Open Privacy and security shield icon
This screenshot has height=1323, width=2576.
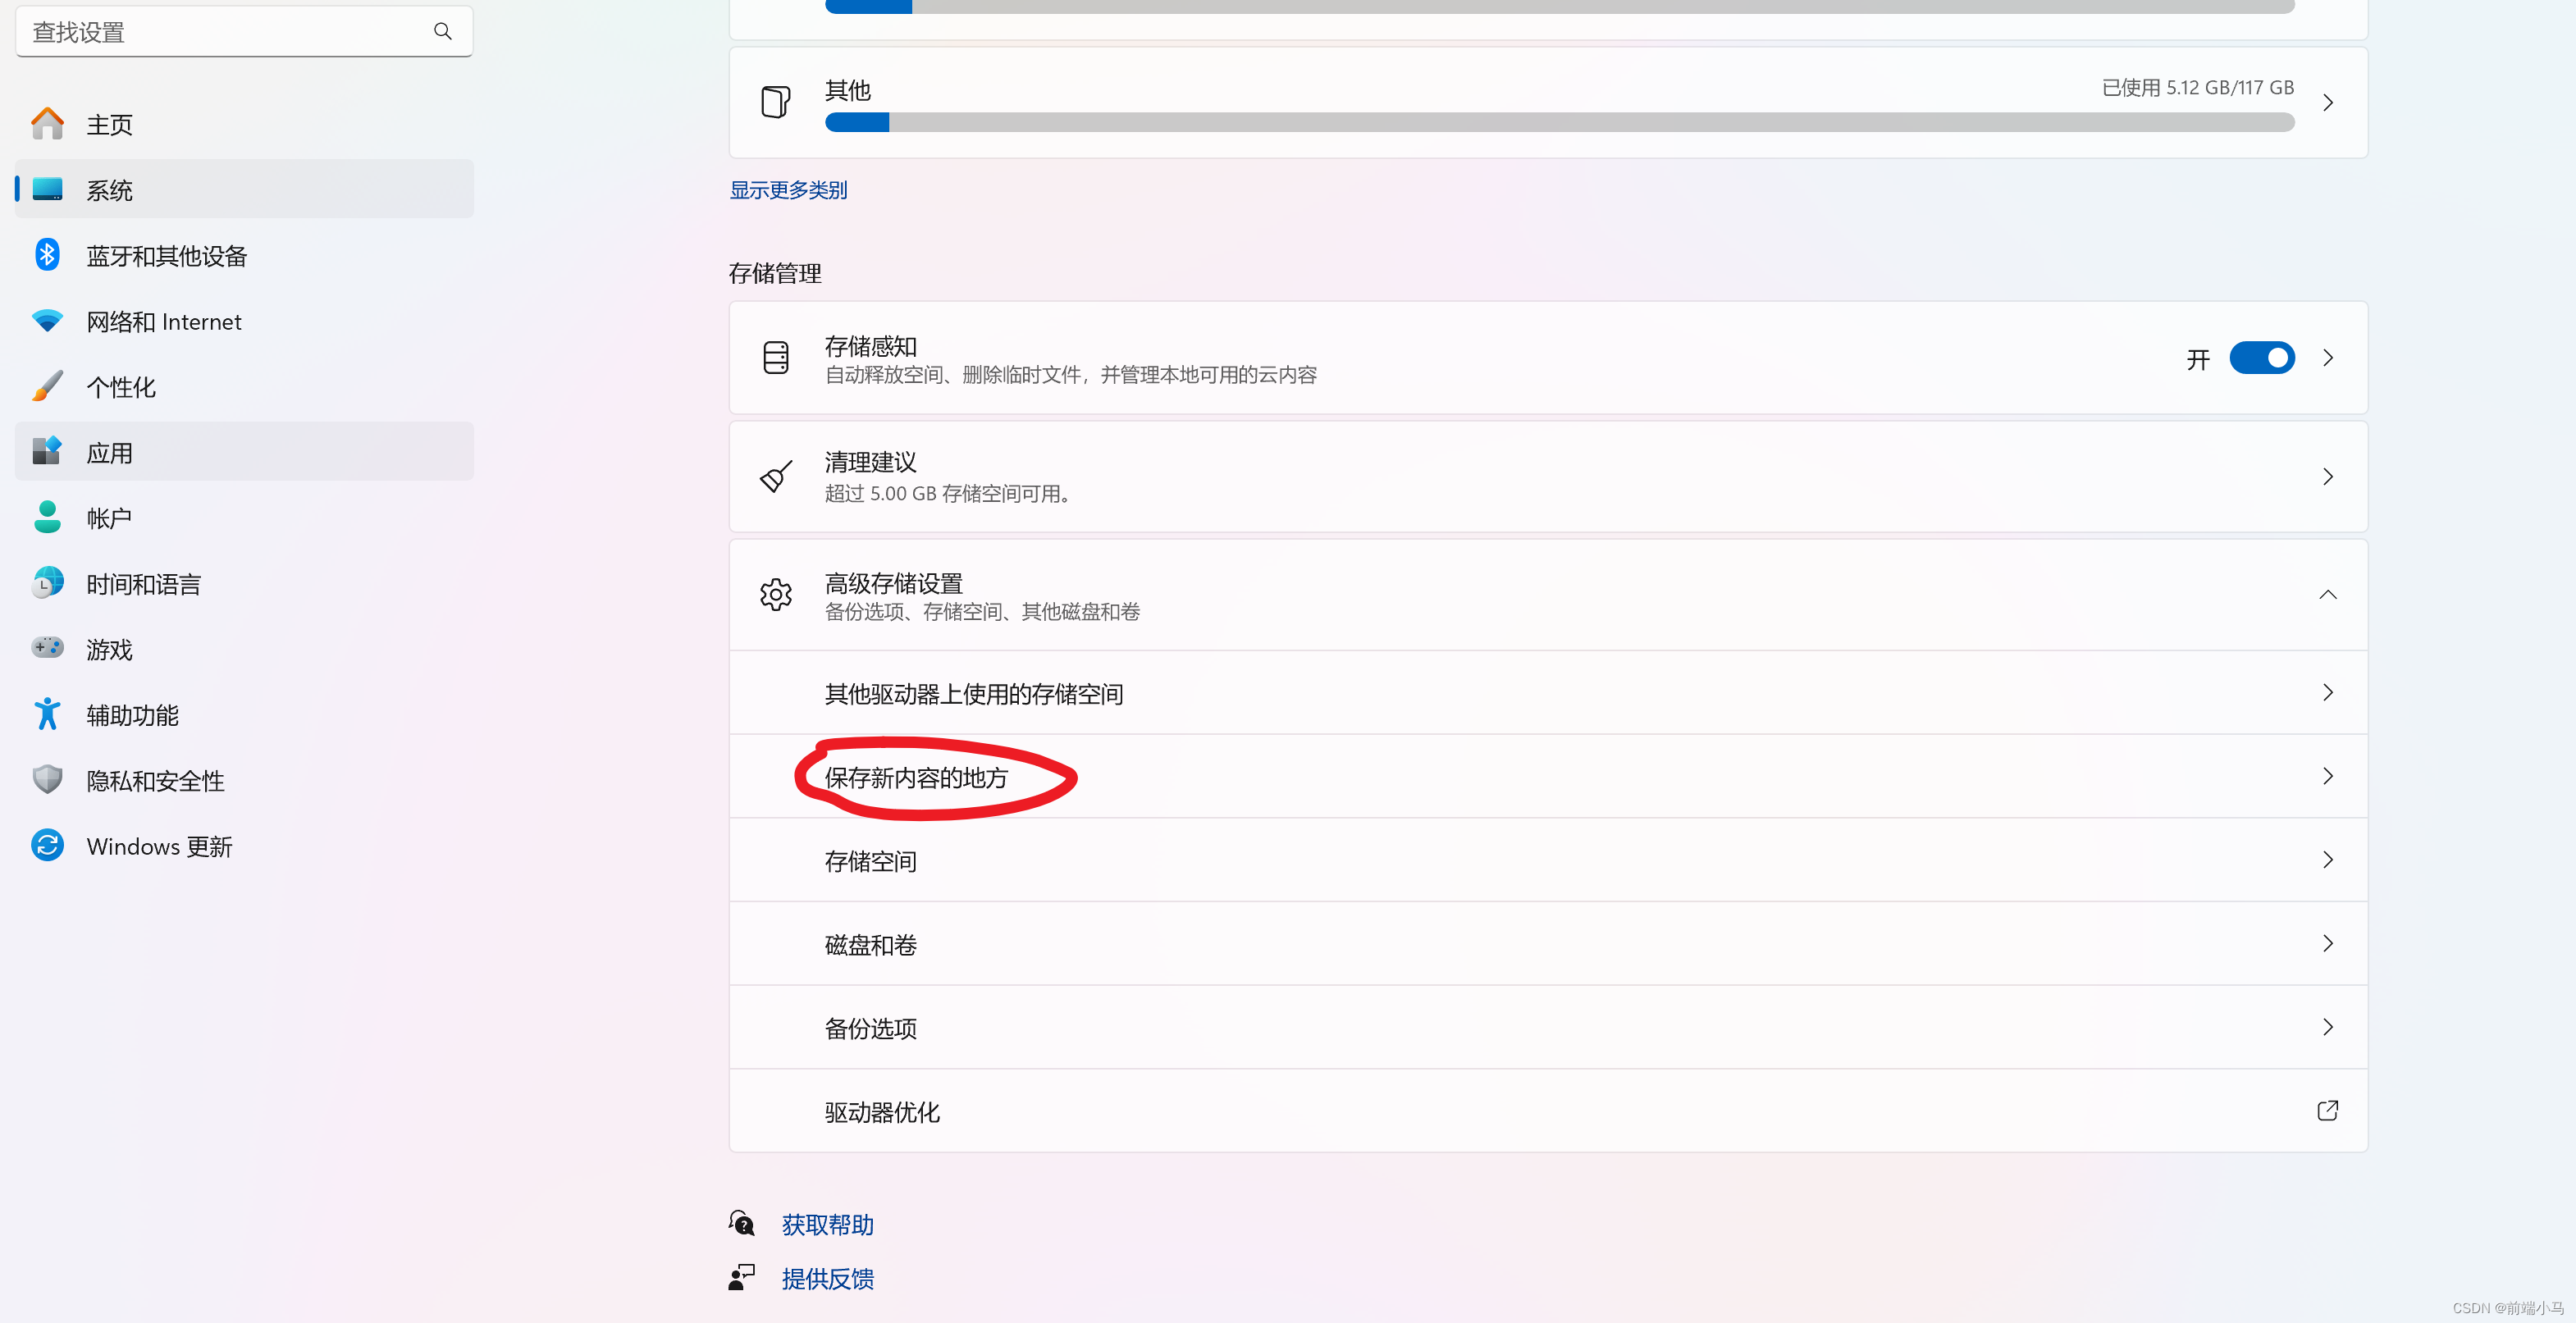coord(47,779)
